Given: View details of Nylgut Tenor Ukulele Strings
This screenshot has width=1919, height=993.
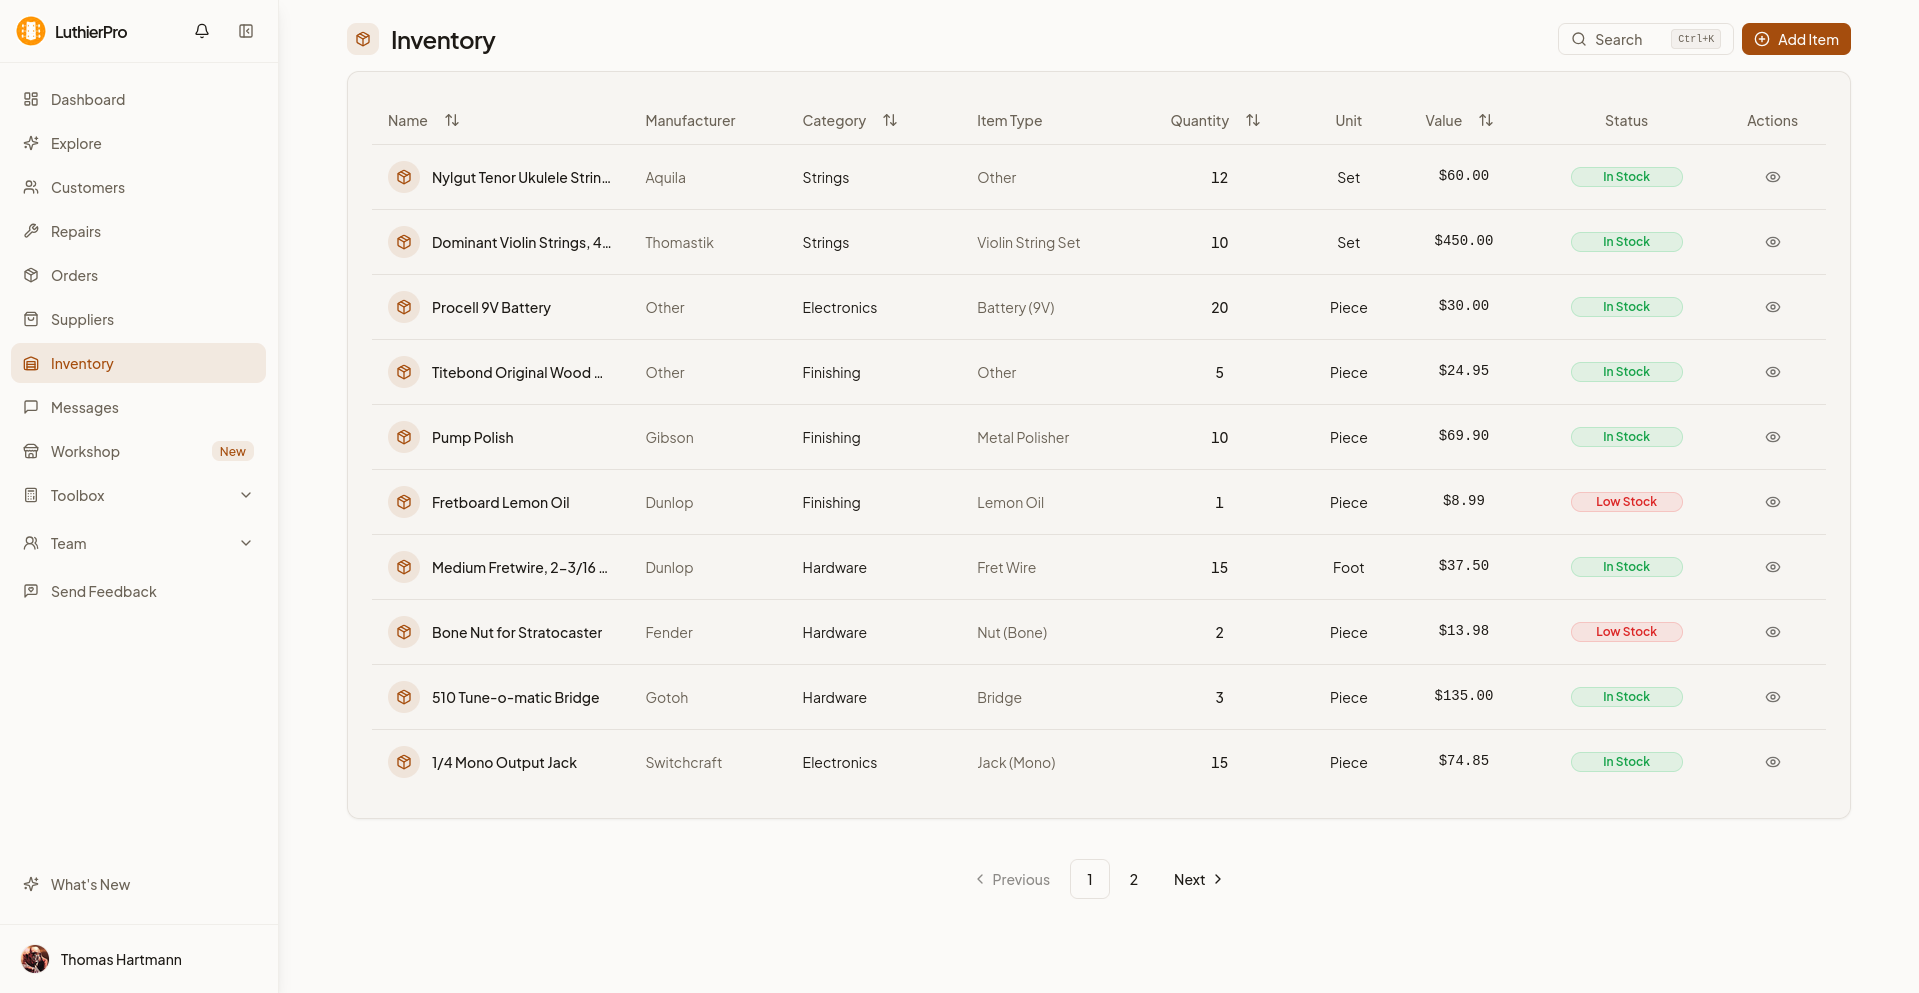Looking at the screenshot, I should point(1773,177).
